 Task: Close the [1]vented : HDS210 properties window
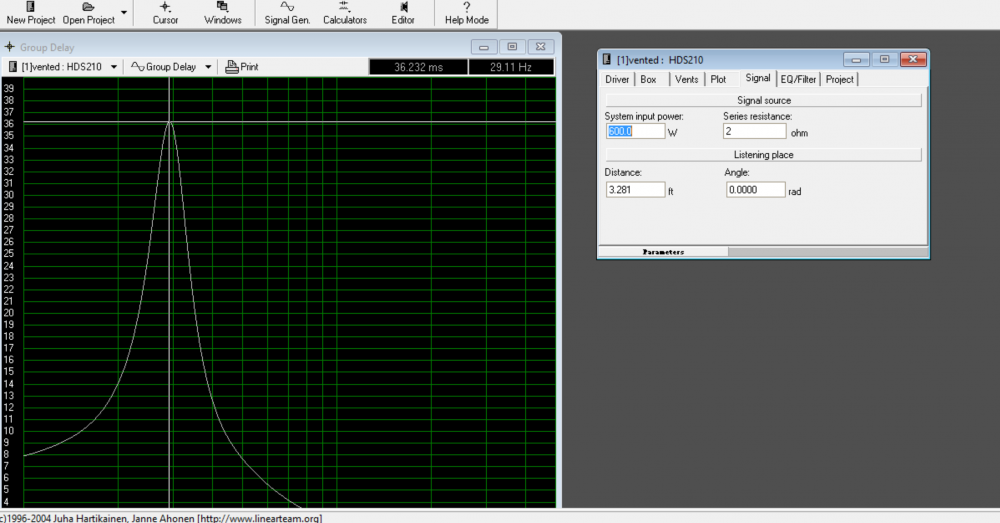click(913, 59)
